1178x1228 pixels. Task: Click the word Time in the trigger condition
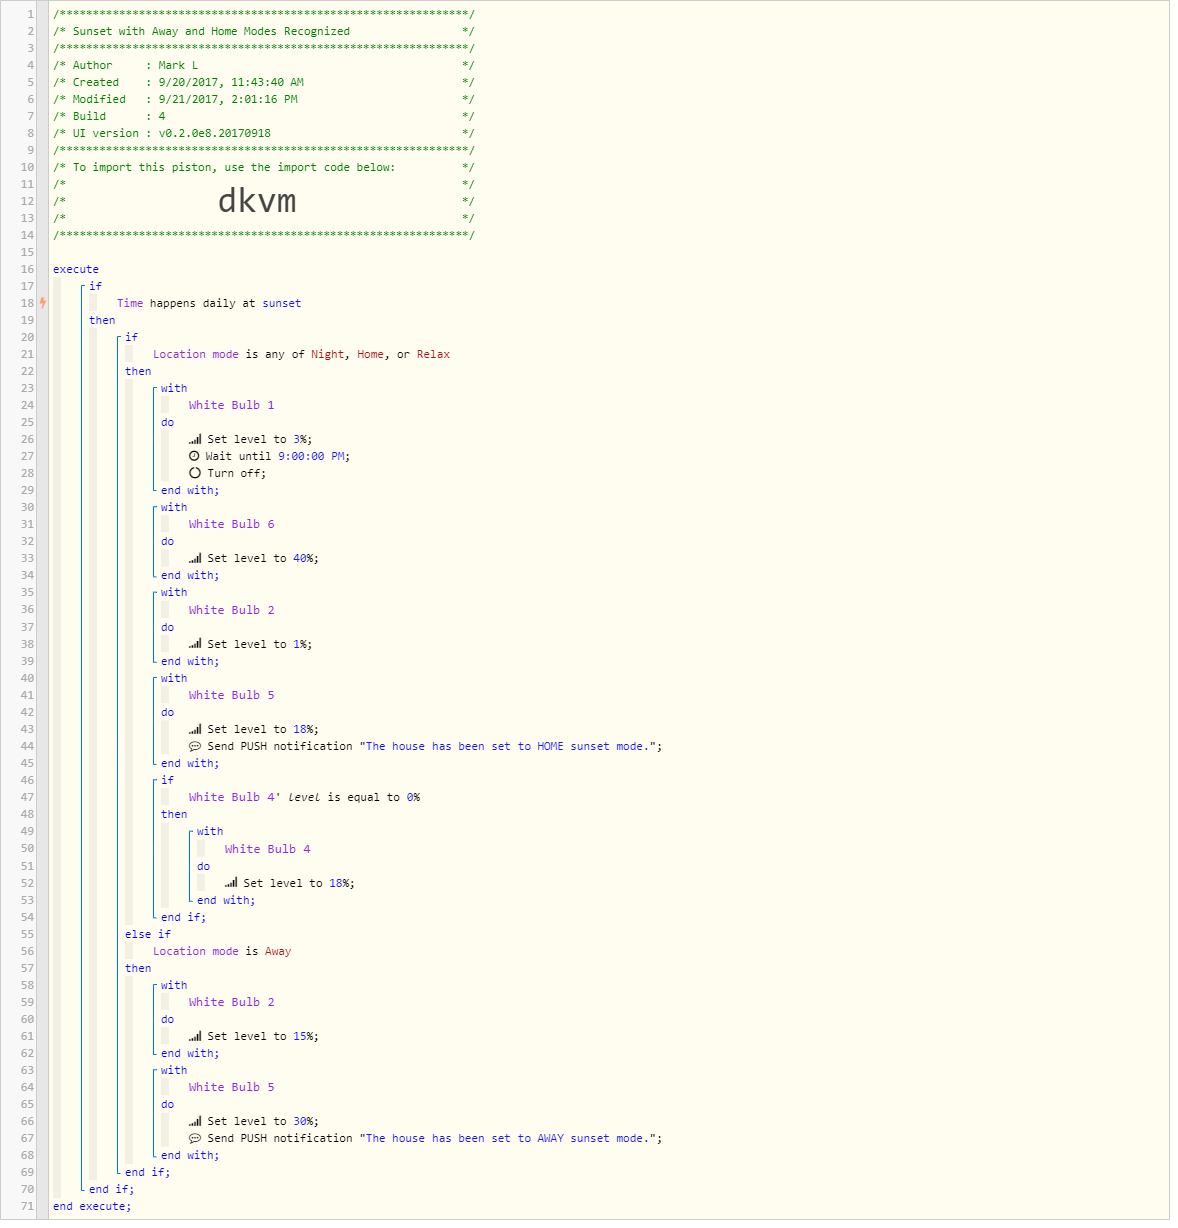pyautogui.click(x=130, y=303)
